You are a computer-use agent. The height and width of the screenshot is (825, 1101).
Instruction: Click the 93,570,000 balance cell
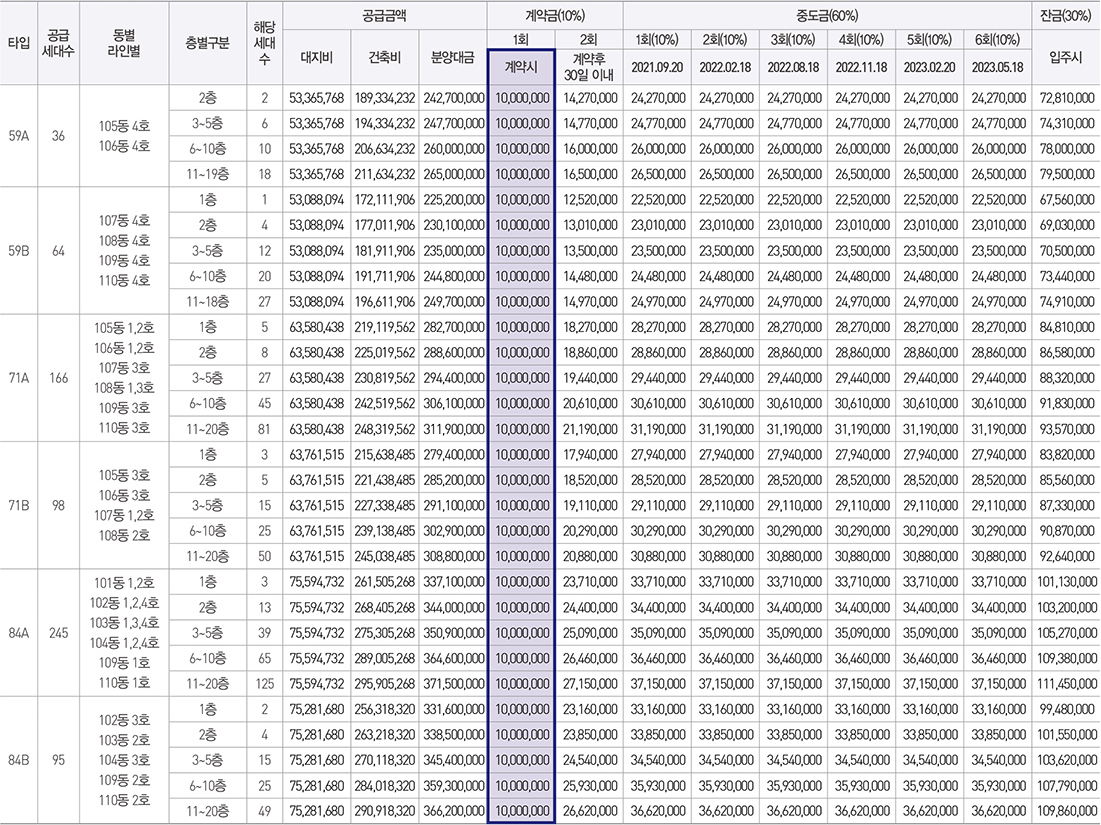[1066, 429]
